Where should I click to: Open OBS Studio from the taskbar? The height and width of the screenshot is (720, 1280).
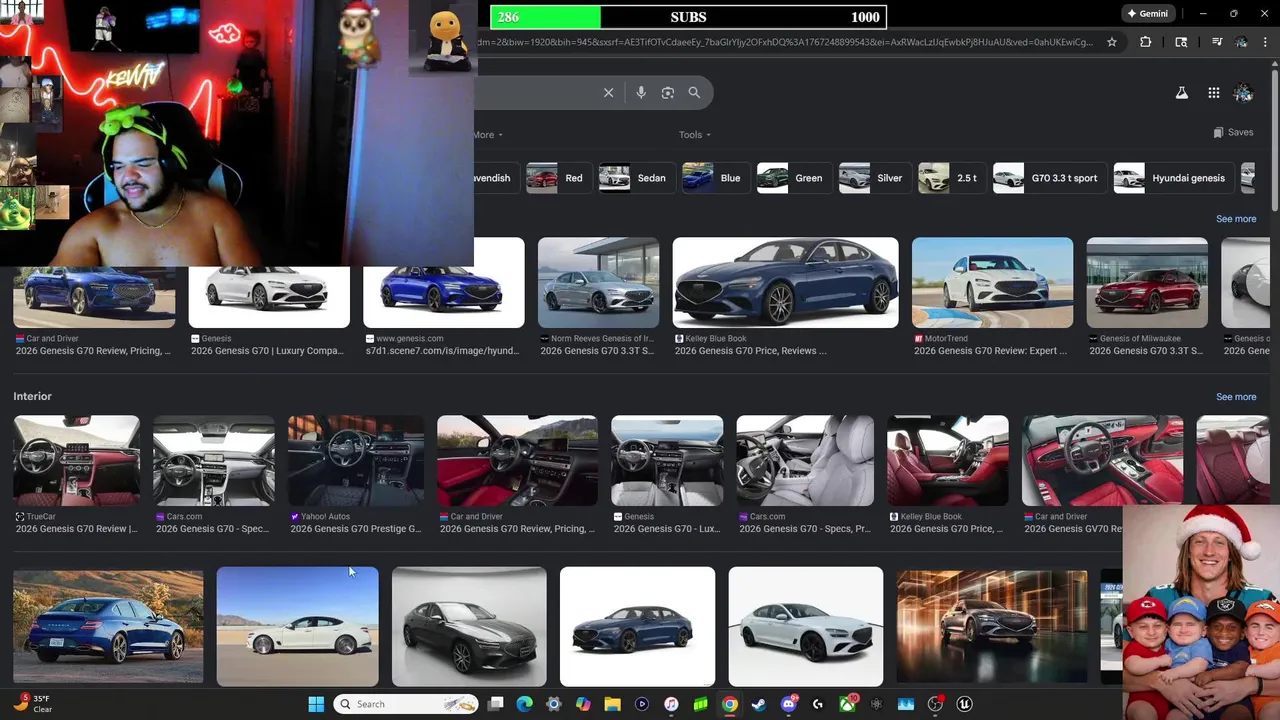(x=935, y=704)
